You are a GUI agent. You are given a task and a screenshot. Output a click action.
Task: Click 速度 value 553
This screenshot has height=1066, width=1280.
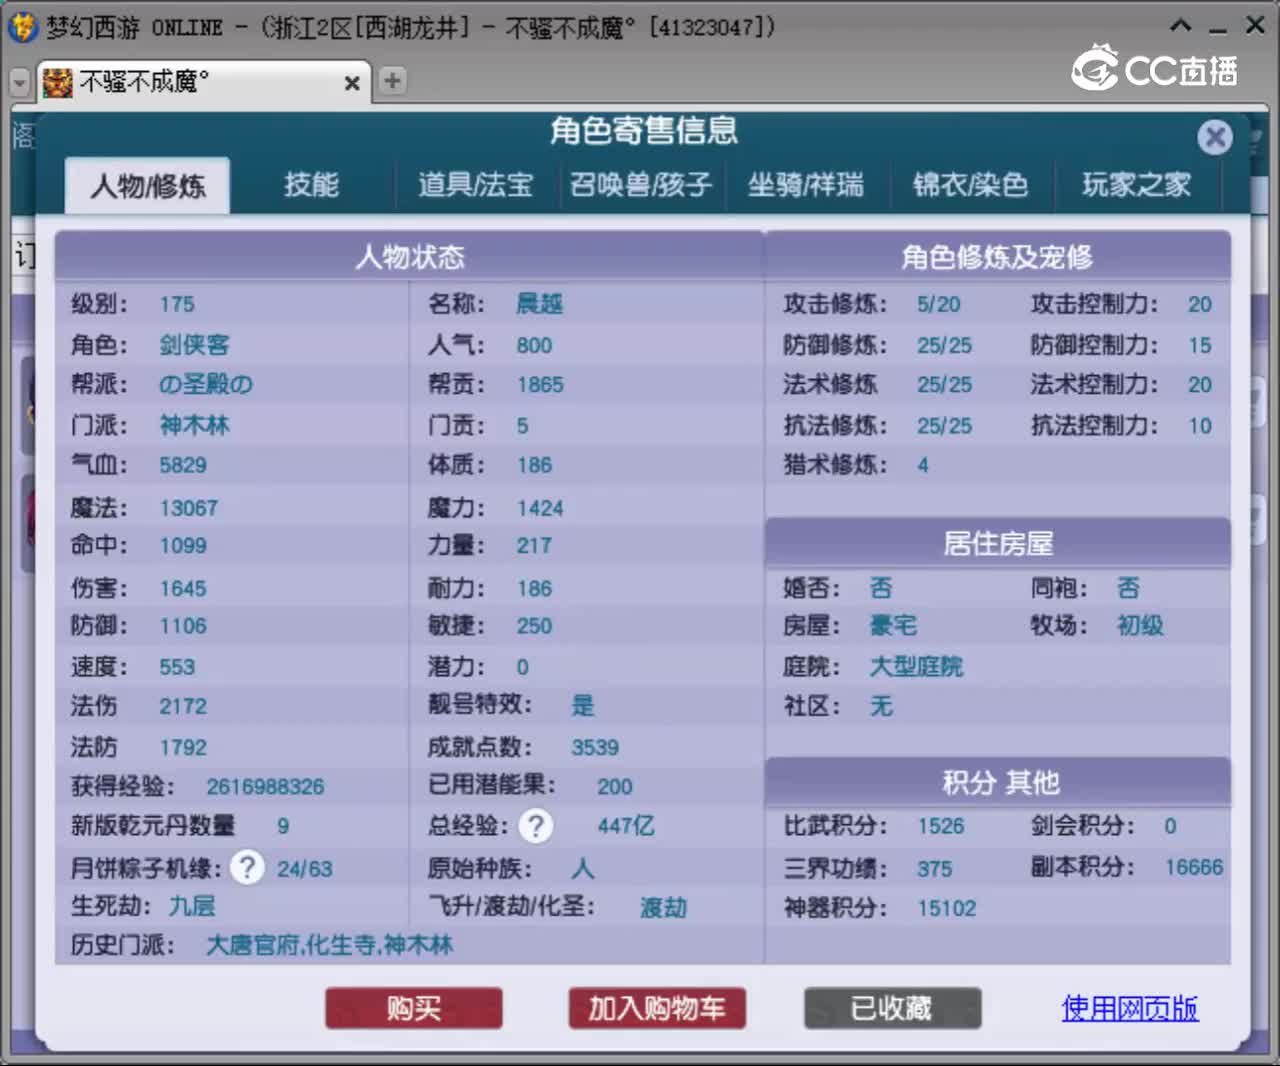coord(177,667)
